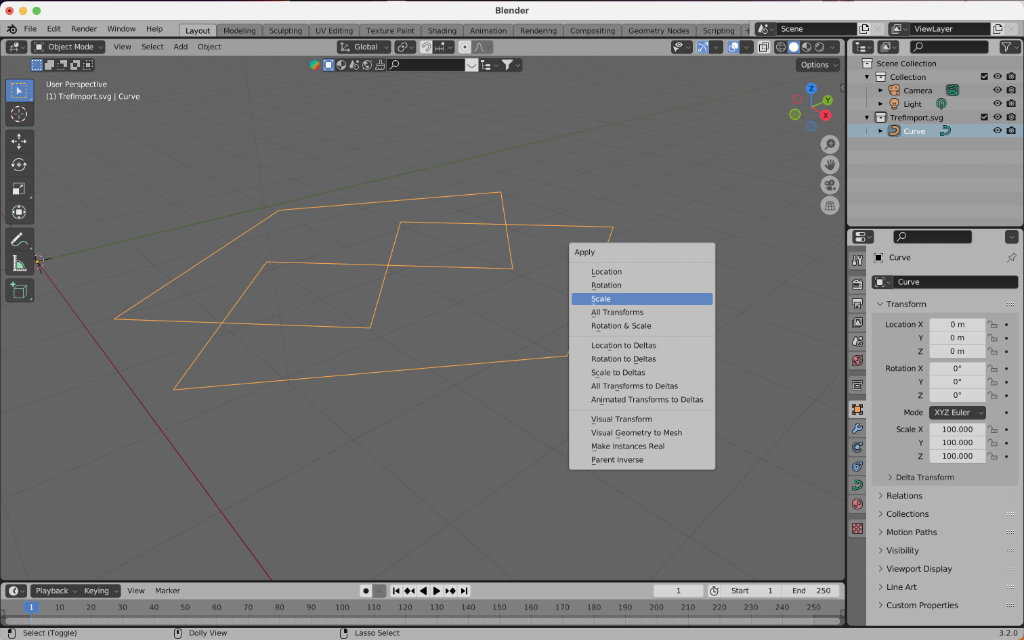Screen dimensions: 1024x640
Task: Open the XYZ Euler rotation mode dropdown
Action: 958,413
